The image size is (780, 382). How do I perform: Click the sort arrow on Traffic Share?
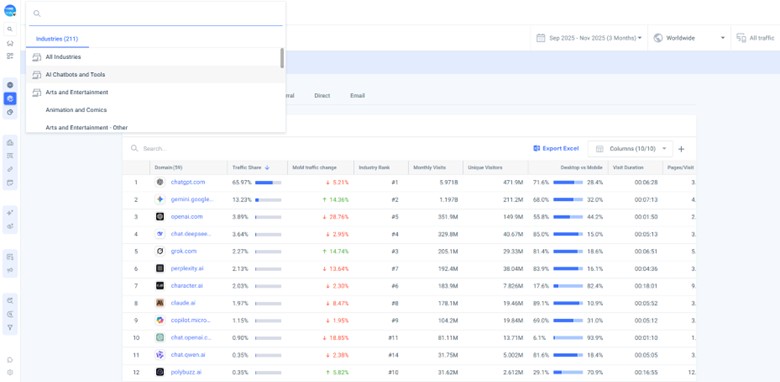pyautogui.click(x=267, y=168)
